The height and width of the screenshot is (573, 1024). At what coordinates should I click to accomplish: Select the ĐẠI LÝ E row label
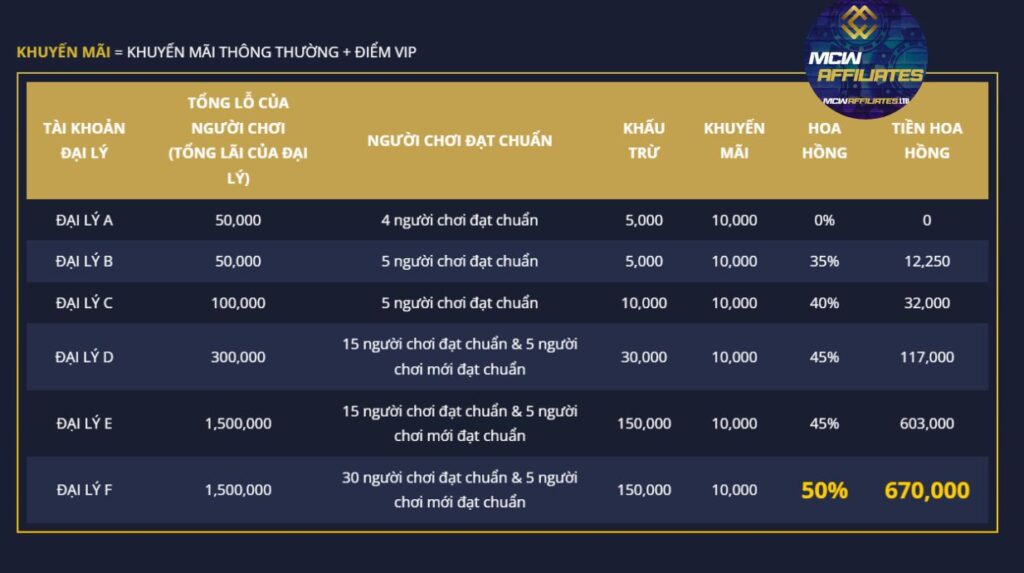[84, 423]
